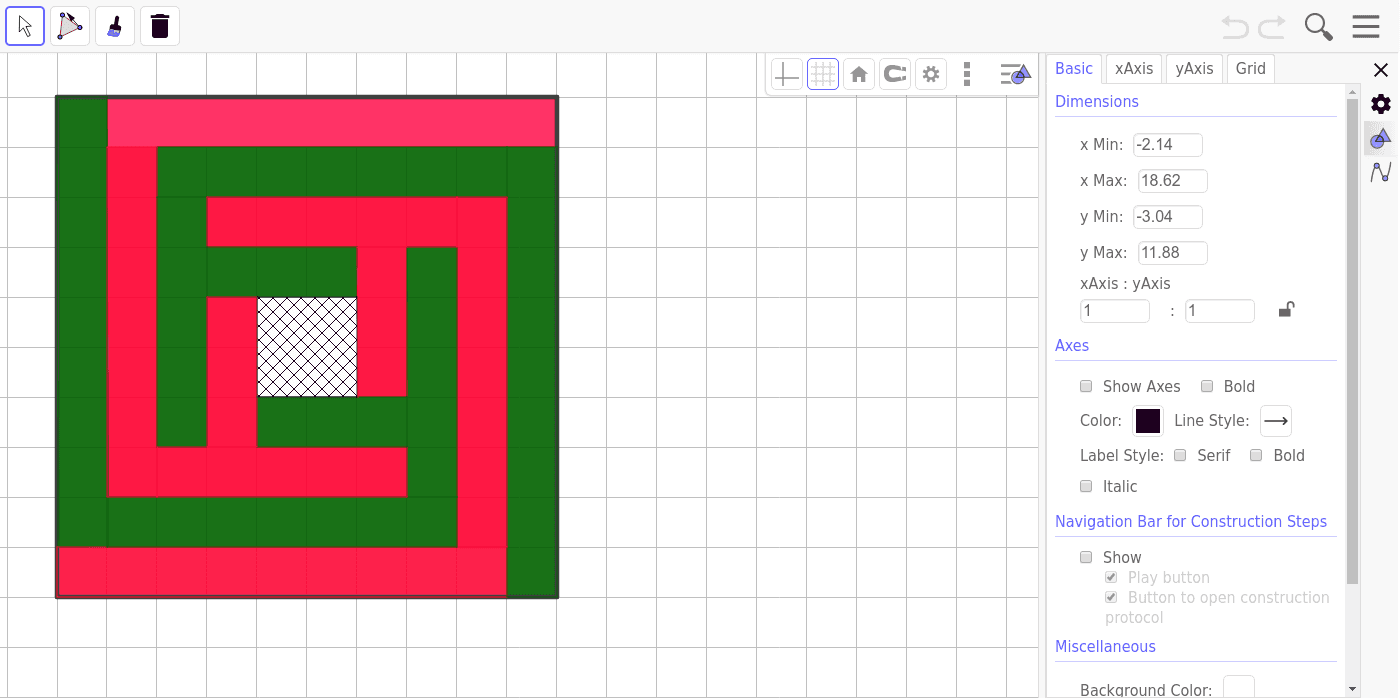Toggle the Play button checkbox

point(1111,577)
